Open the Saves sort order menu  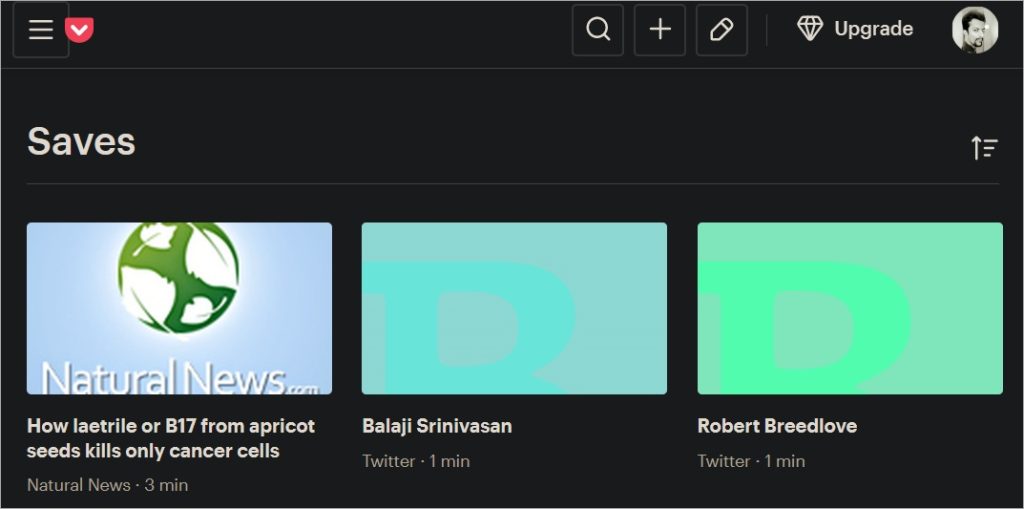[984, 148]
